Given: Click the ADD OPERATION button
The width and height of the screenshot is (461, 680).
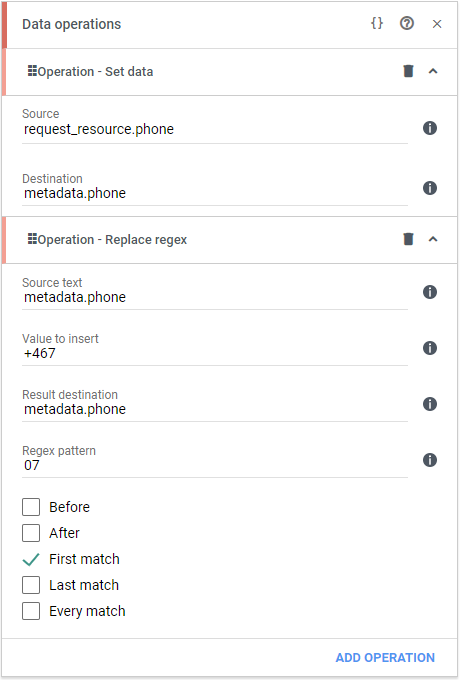Looking at the screenshot, I should tap(385, 657).
